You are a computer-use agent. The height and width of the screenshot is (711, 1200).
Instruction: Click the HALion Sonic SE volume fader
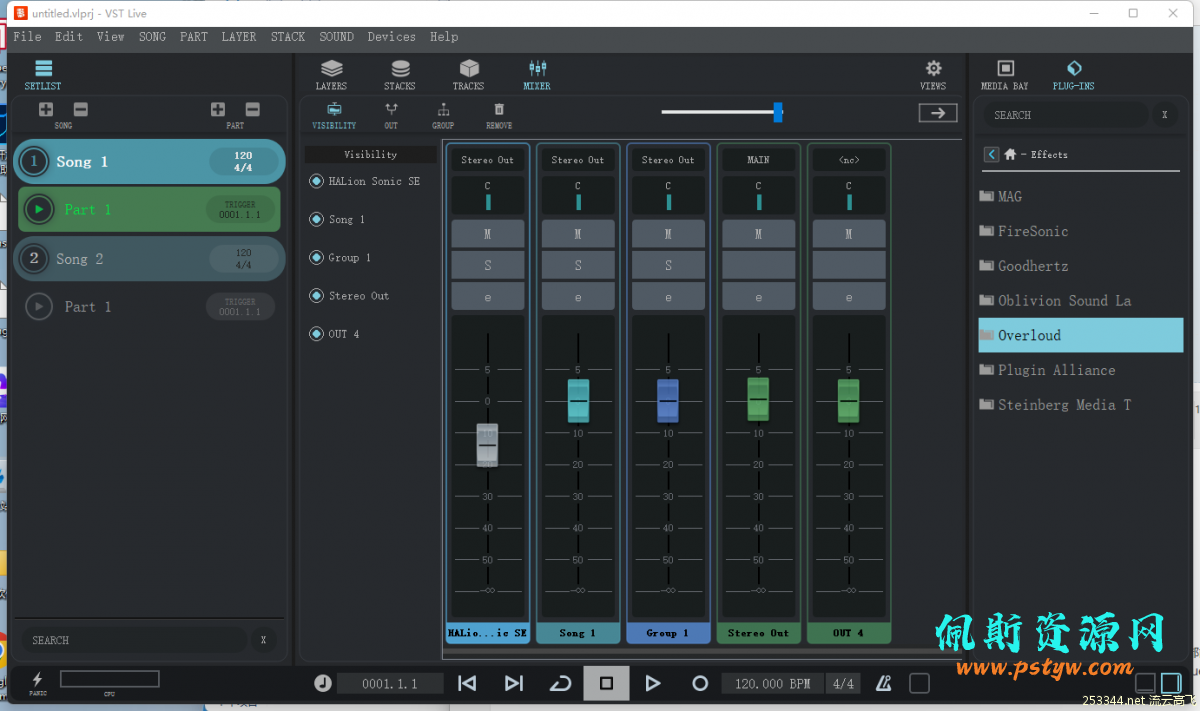pos(487,445)
